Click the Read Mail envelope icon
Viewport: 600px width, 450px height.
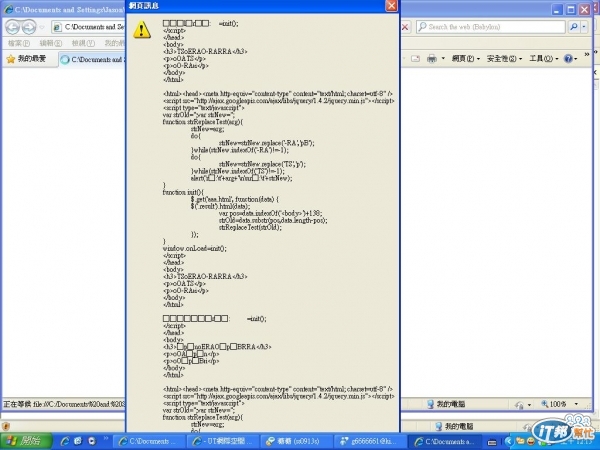(415, 59)
